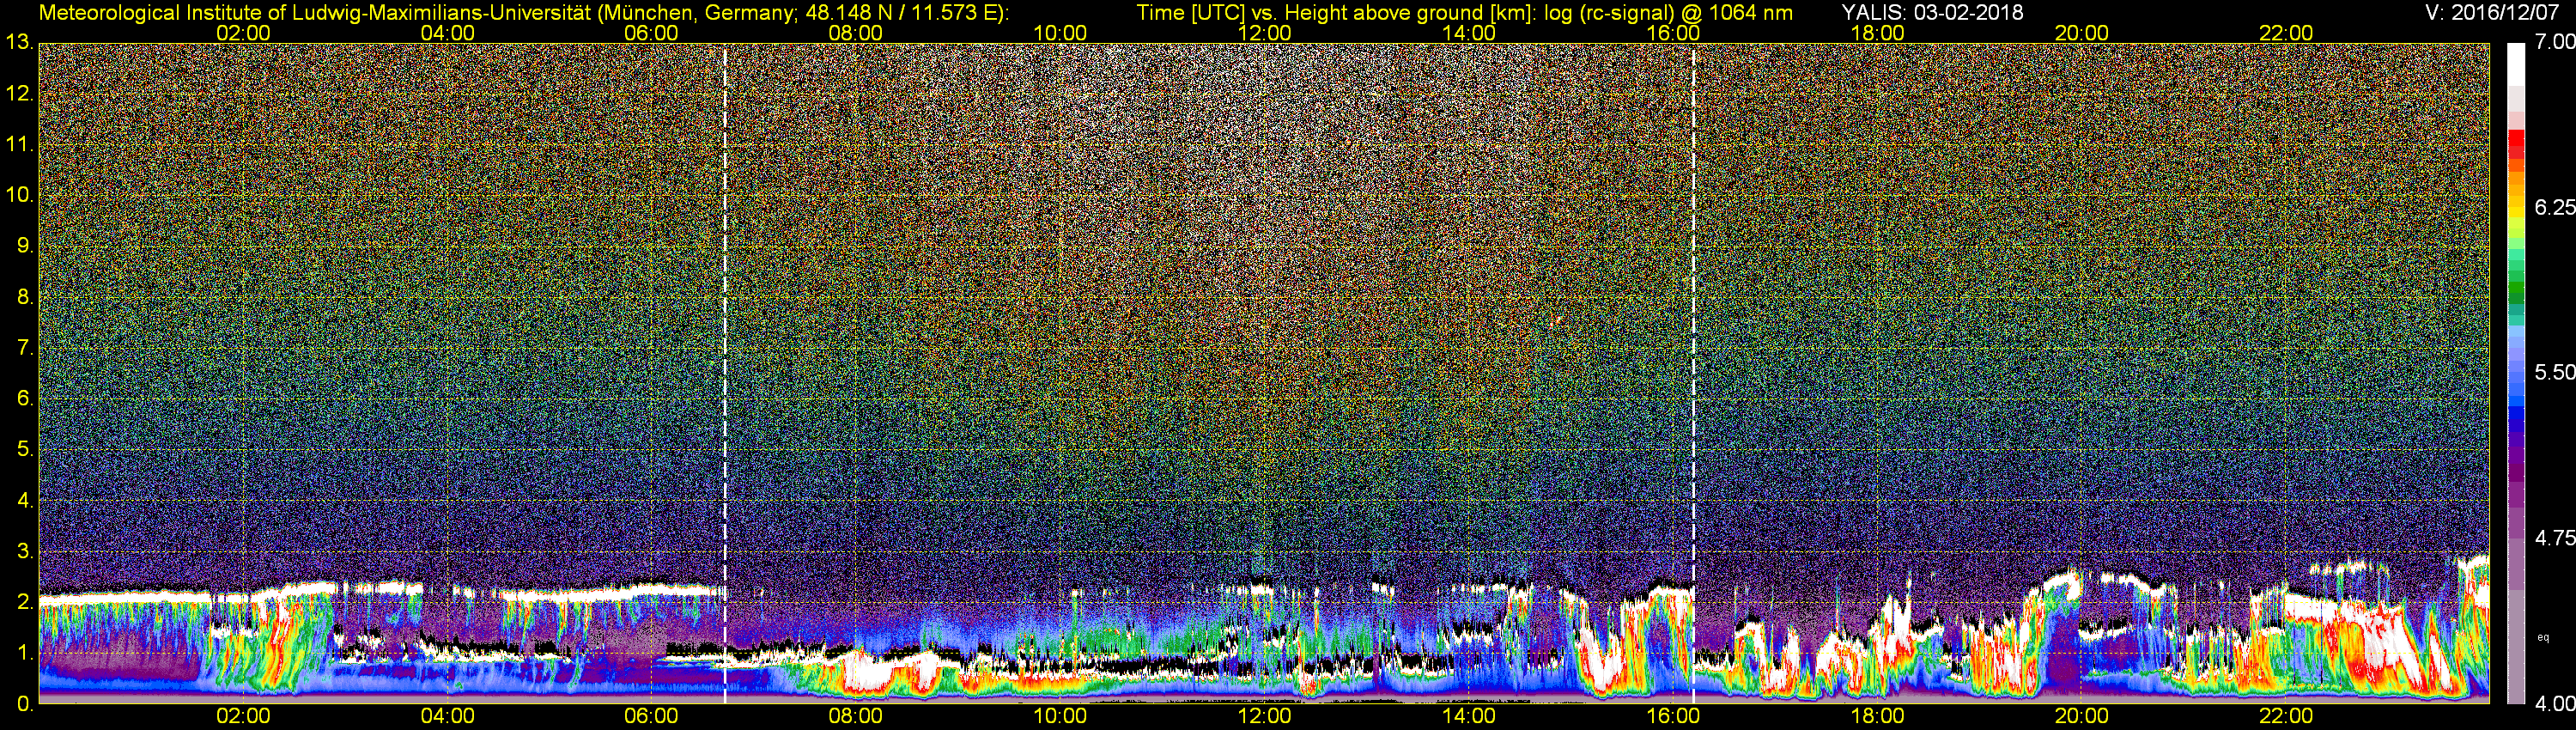Viewport: 2576px width, 730px height.
Task: Click '12:00' on the bottom time axis
Action: coord(1264,716)
